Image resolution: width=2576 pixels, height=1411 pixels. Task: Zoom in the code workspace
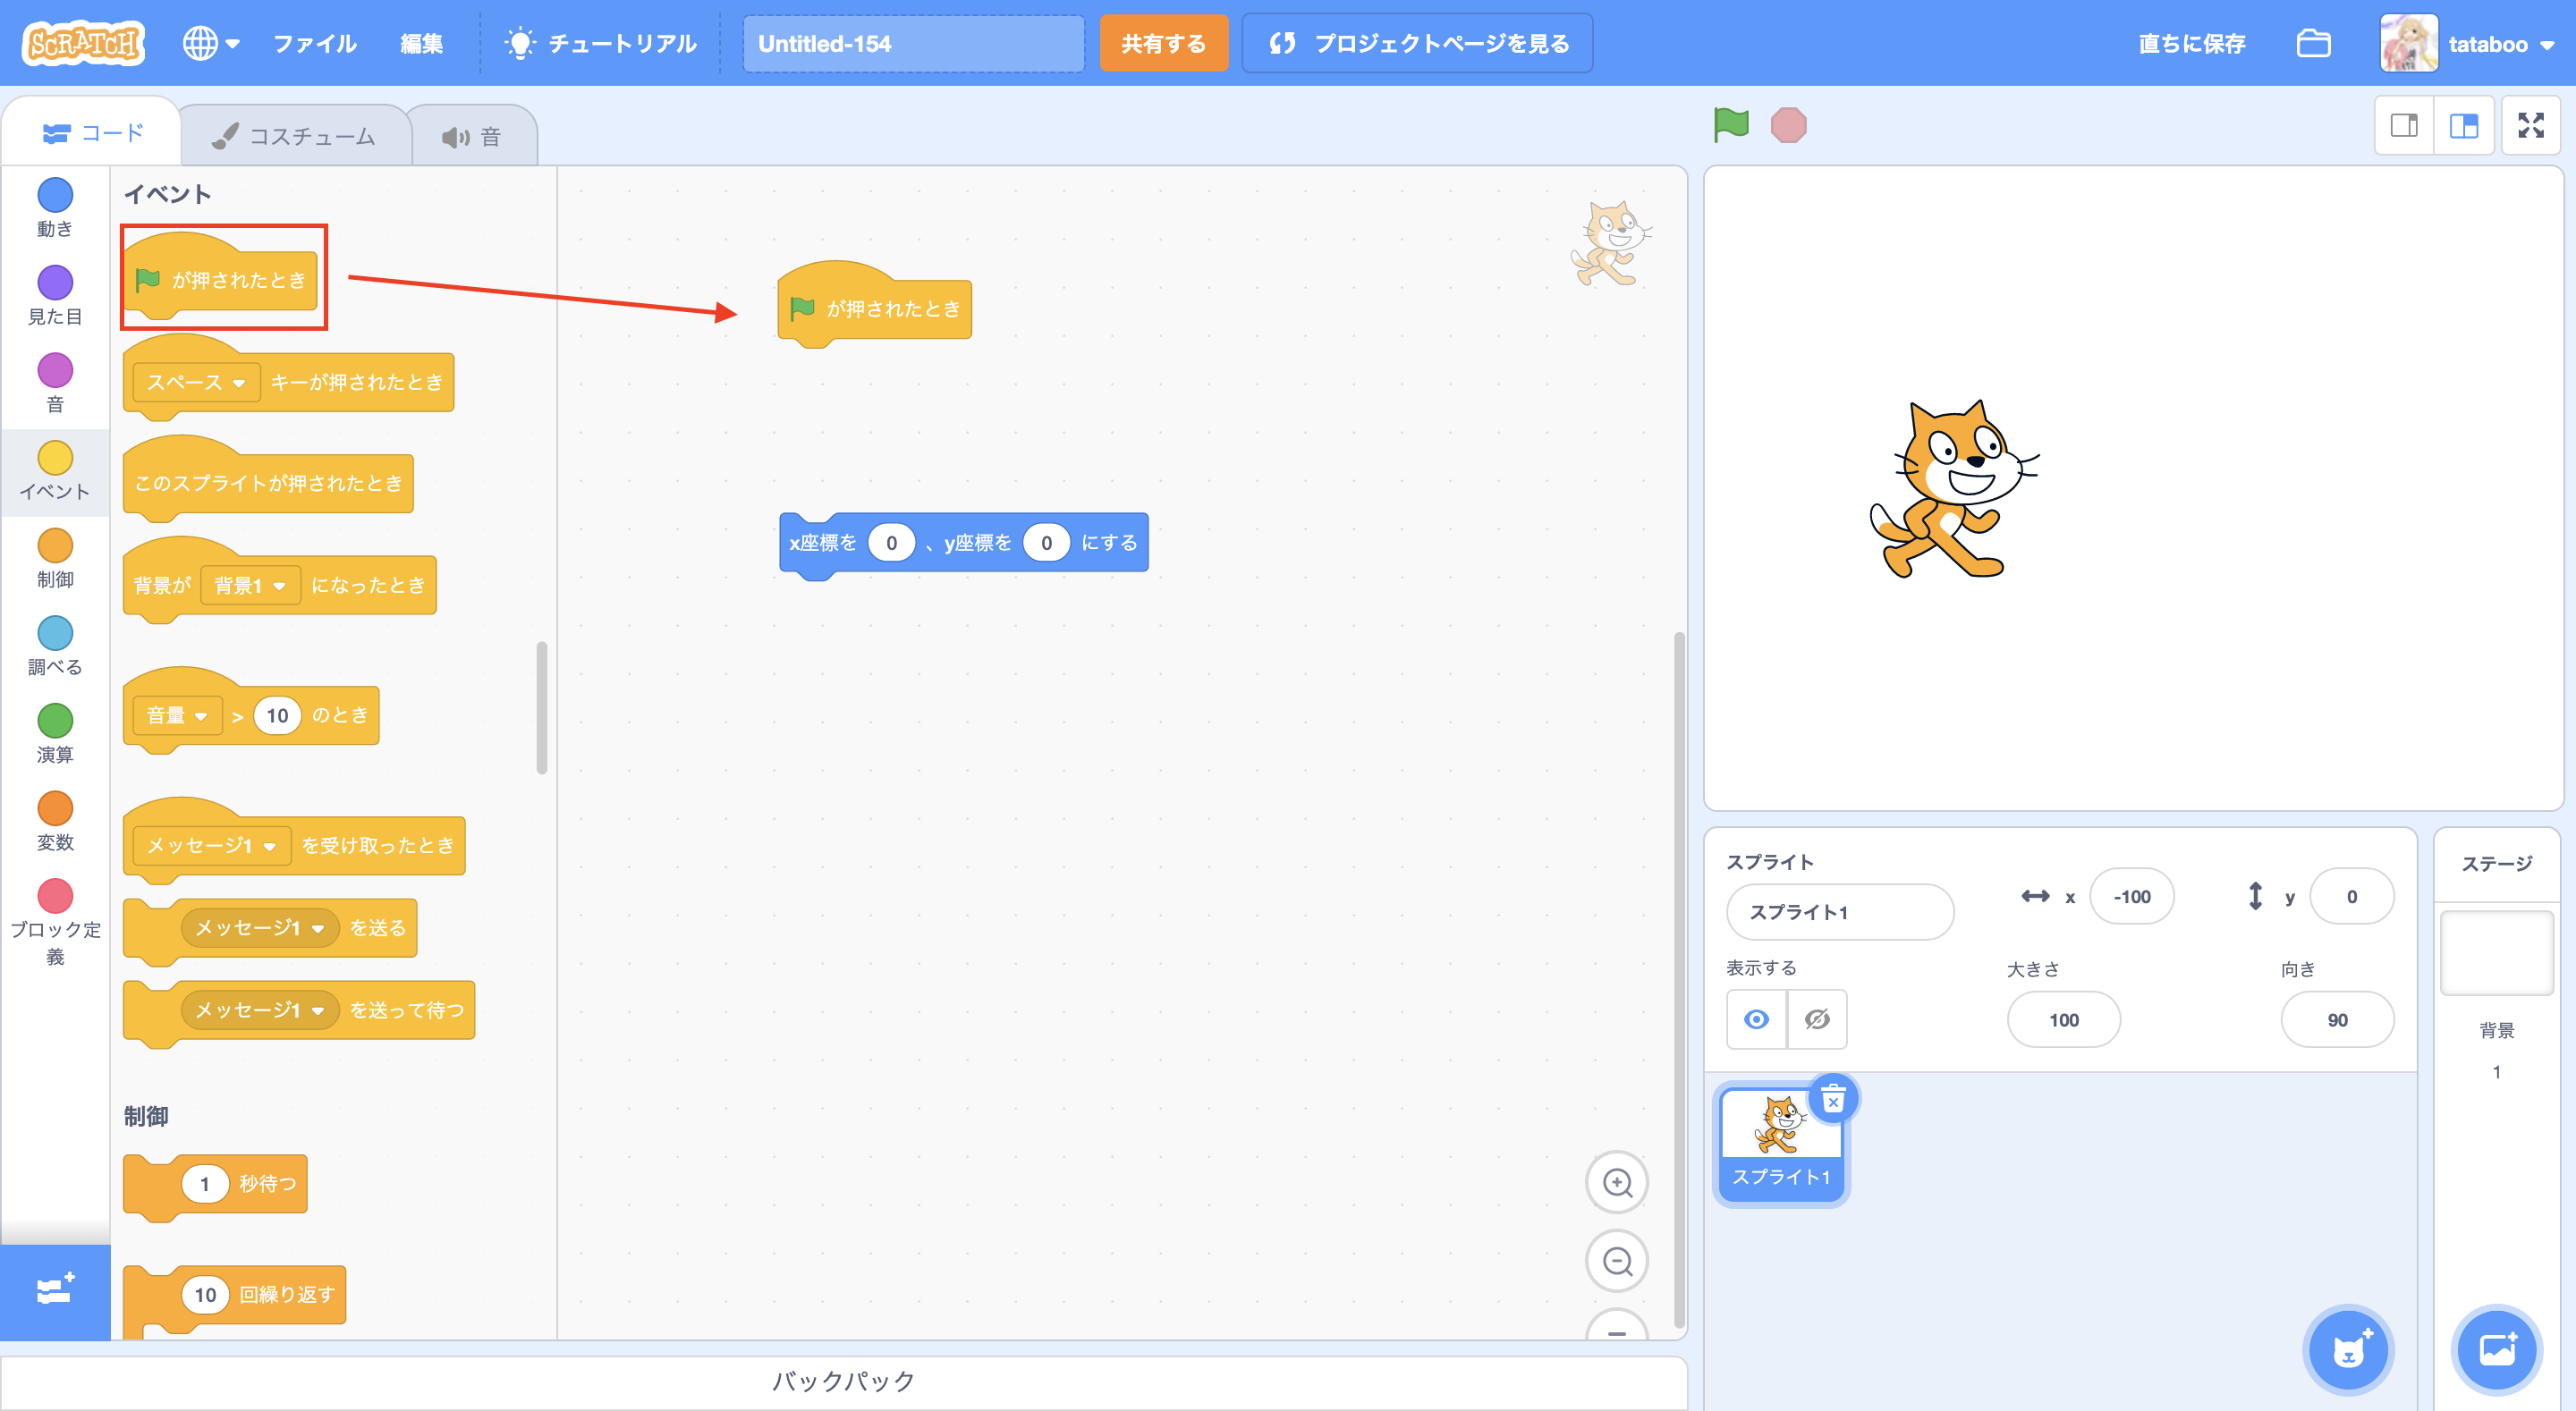1617,1183
